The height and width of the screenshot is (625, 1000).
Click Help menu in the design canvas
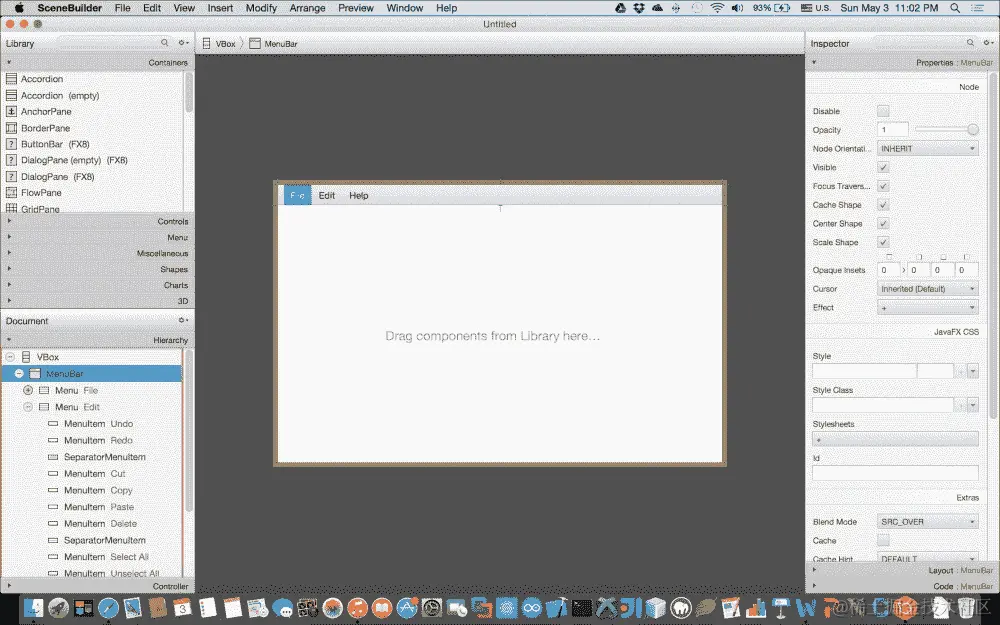(x=358, y=195)
